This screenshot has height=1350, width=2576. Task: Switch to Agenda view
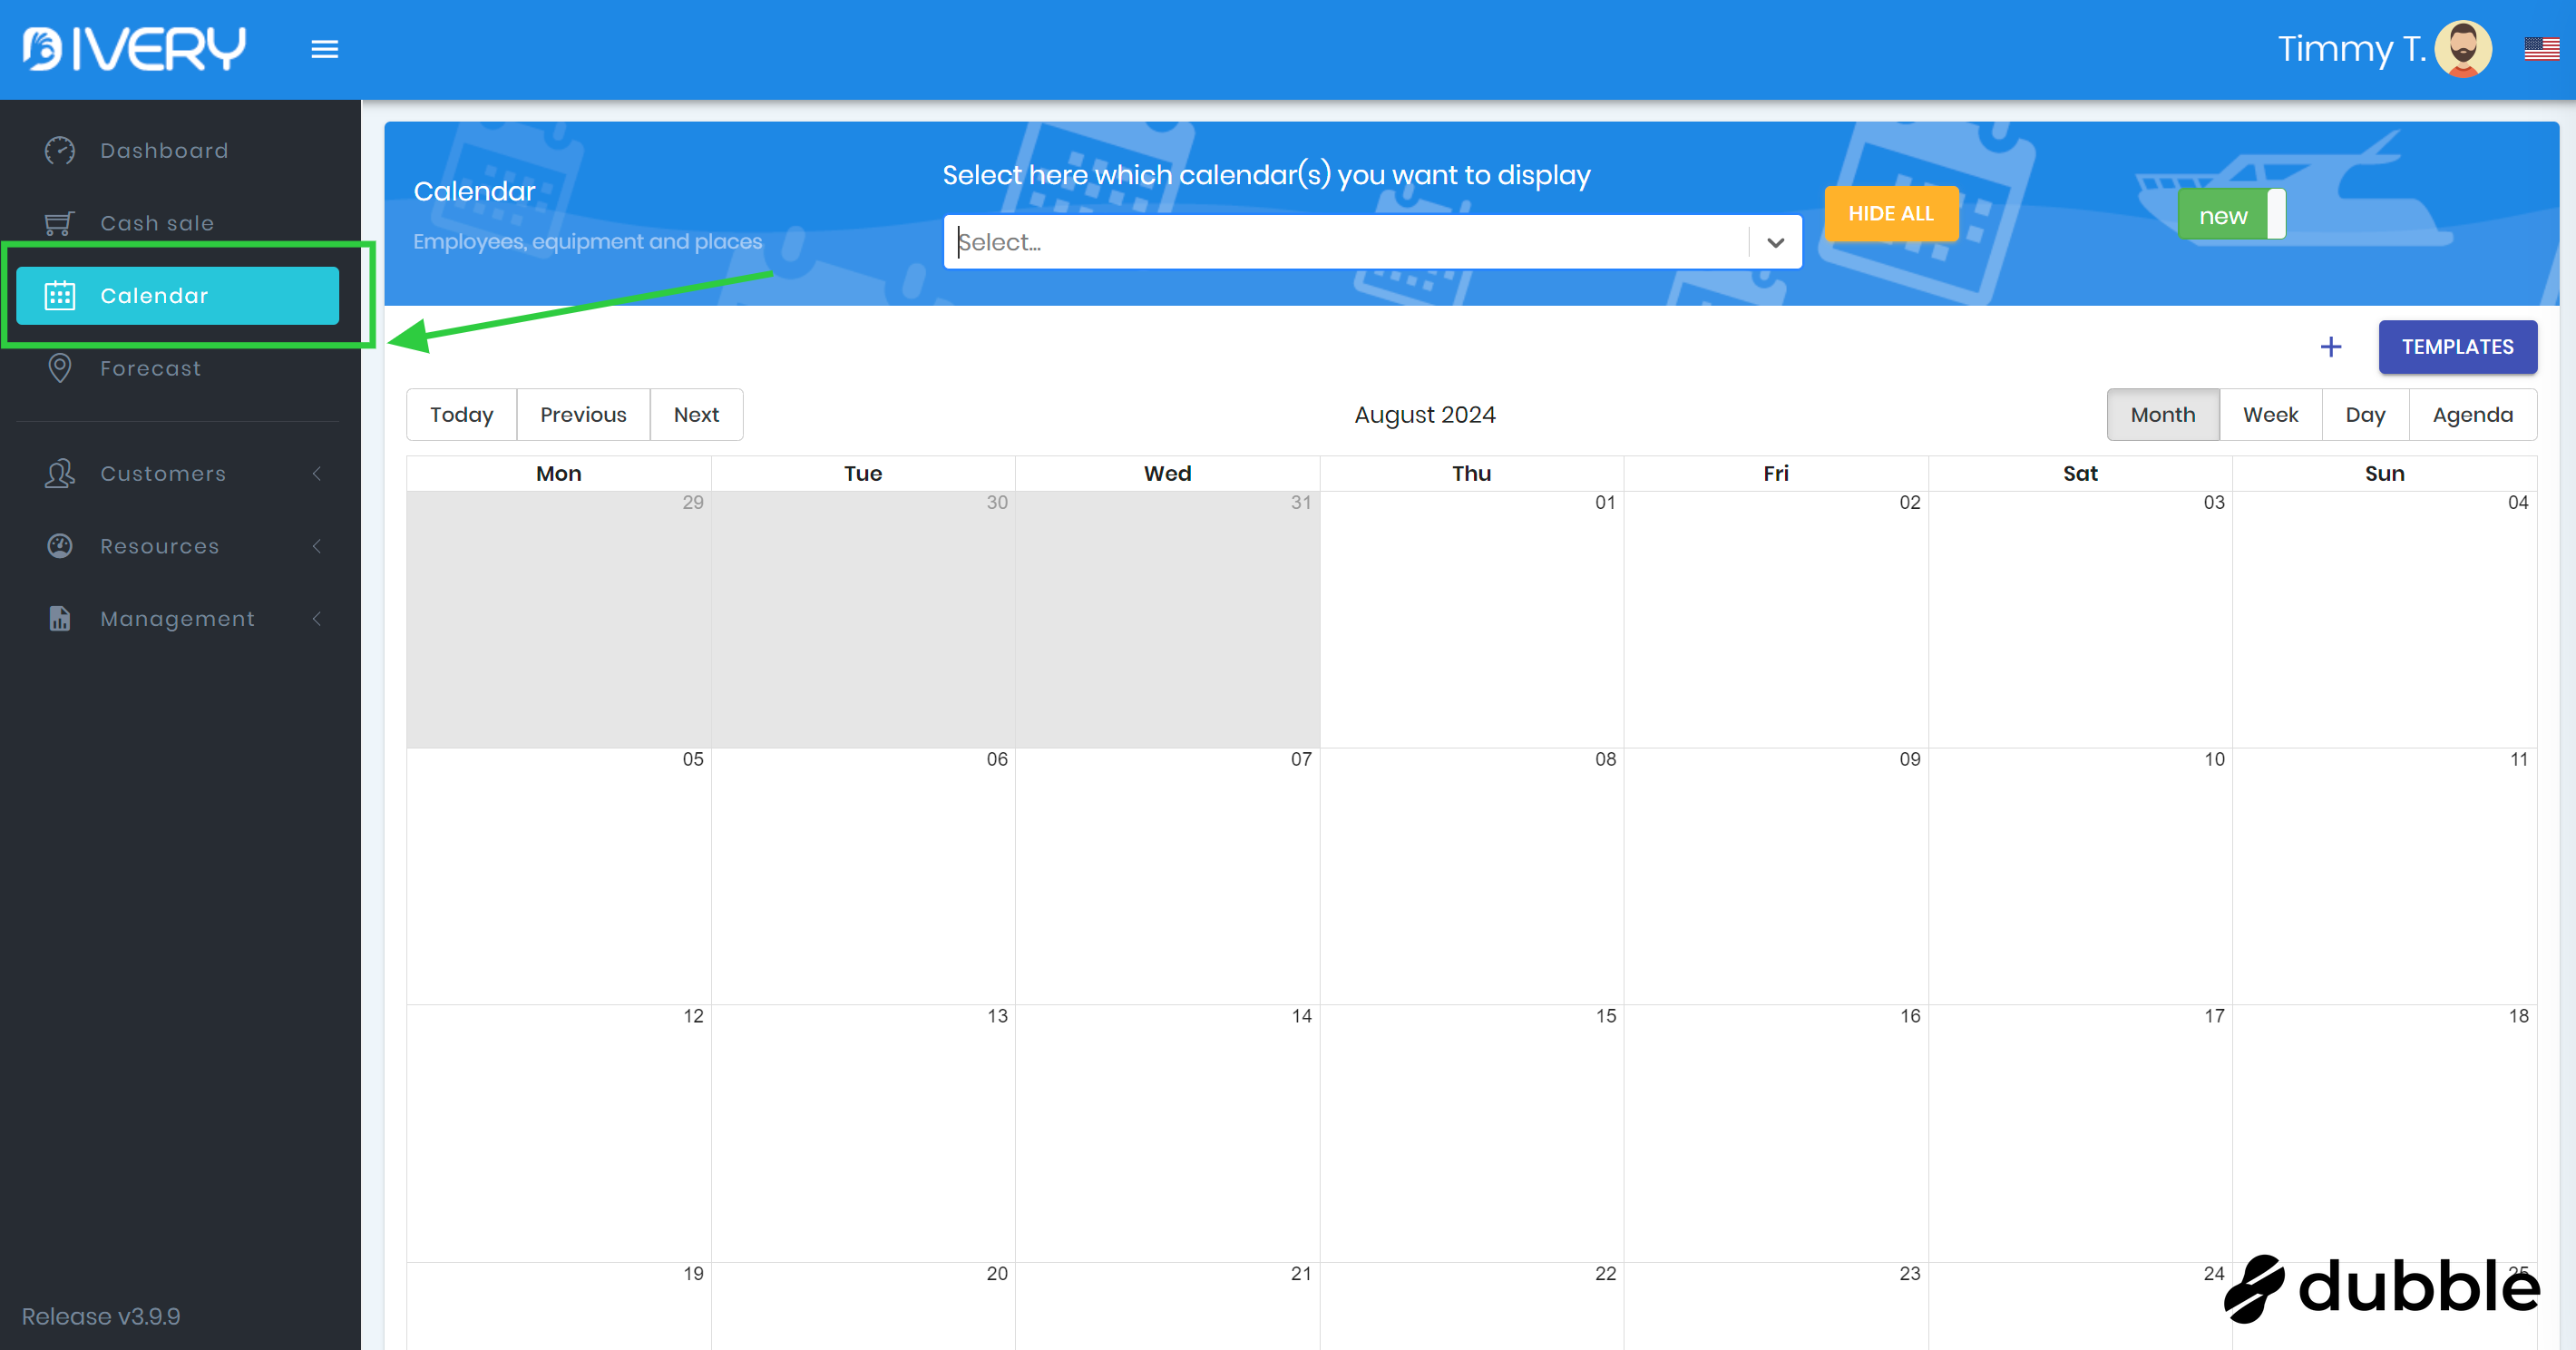point(2472,415)
